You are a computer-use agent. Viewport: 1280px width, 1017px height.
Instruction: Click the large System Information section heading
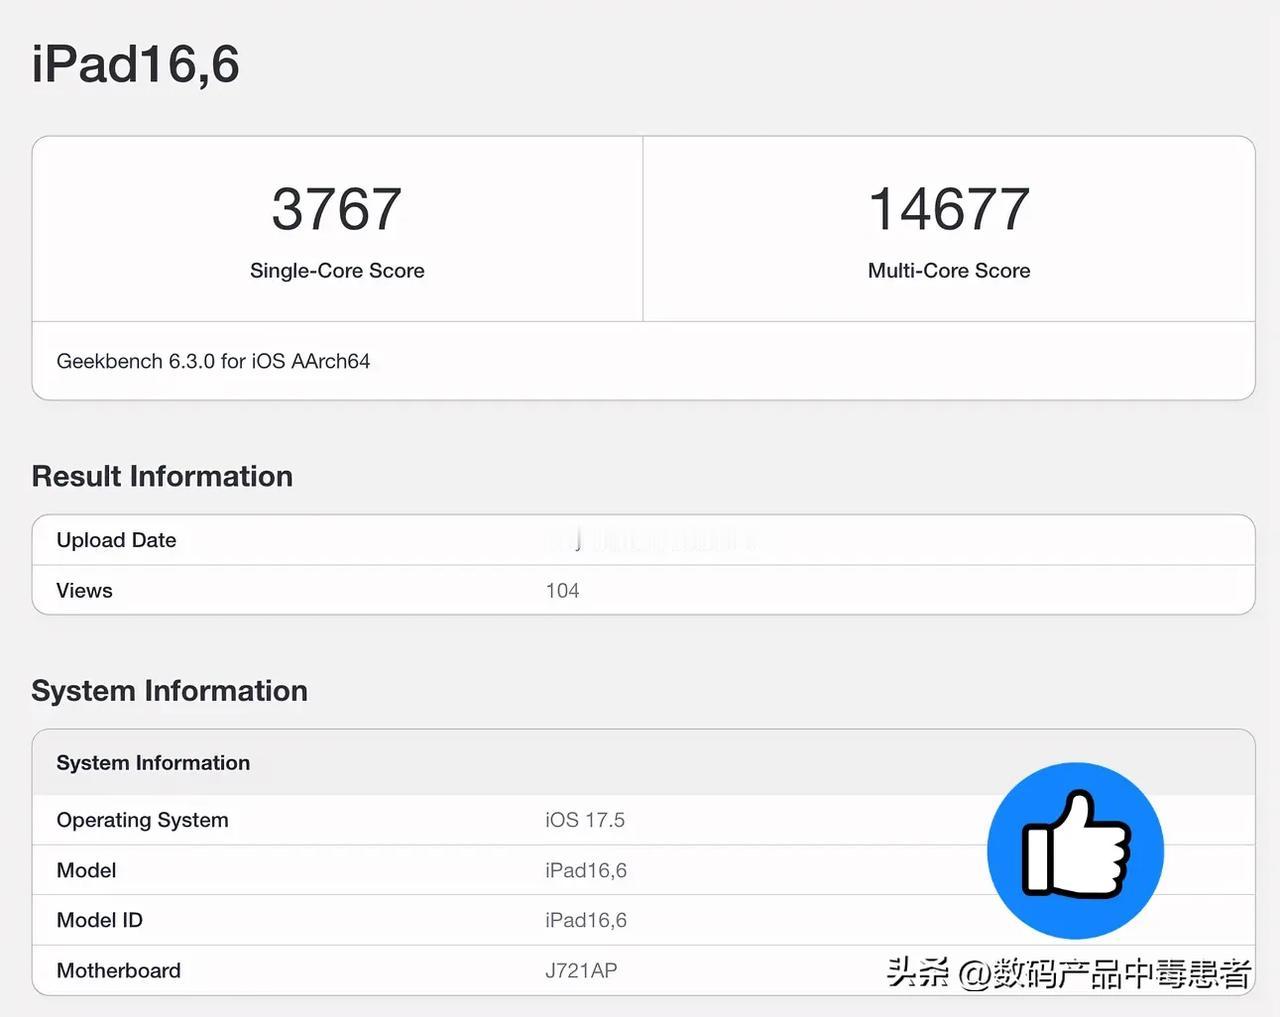[169, 691]
